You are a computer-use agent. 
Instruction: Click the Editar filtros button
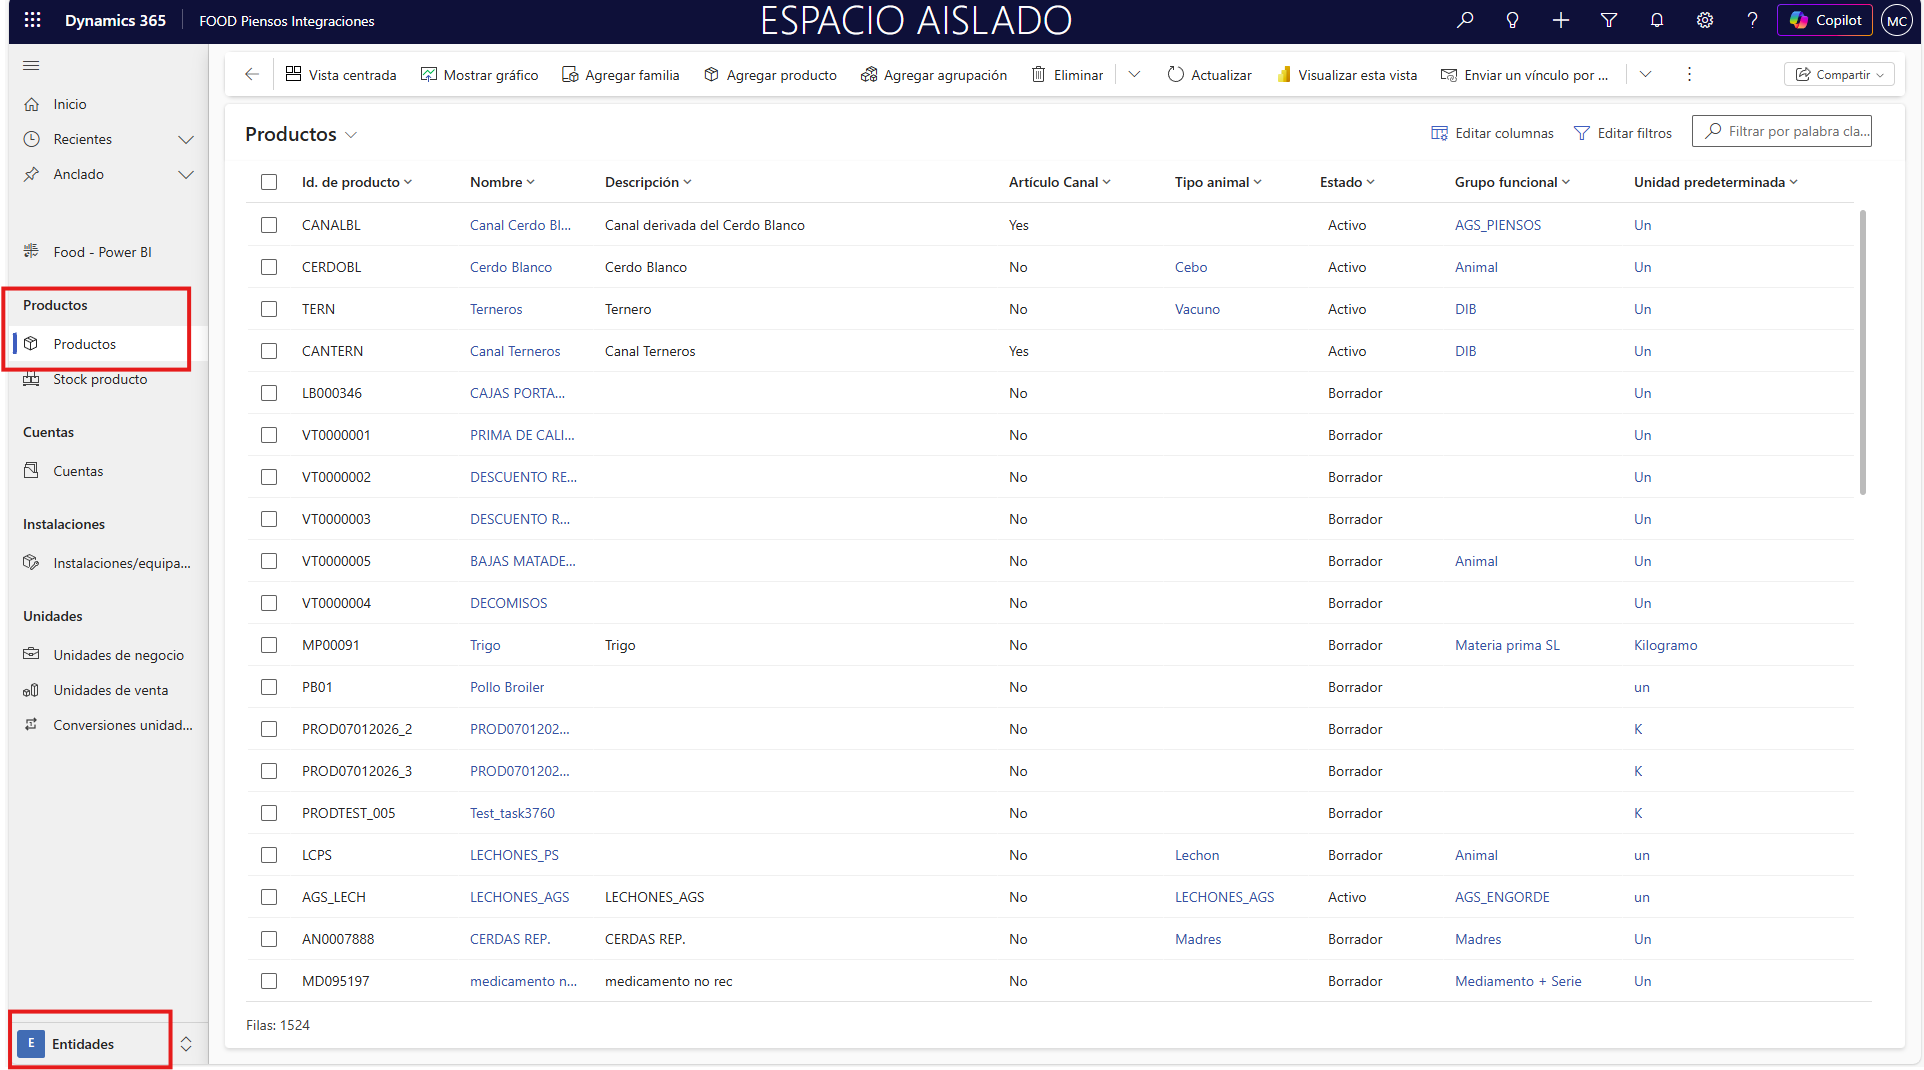click(1623, 133)
